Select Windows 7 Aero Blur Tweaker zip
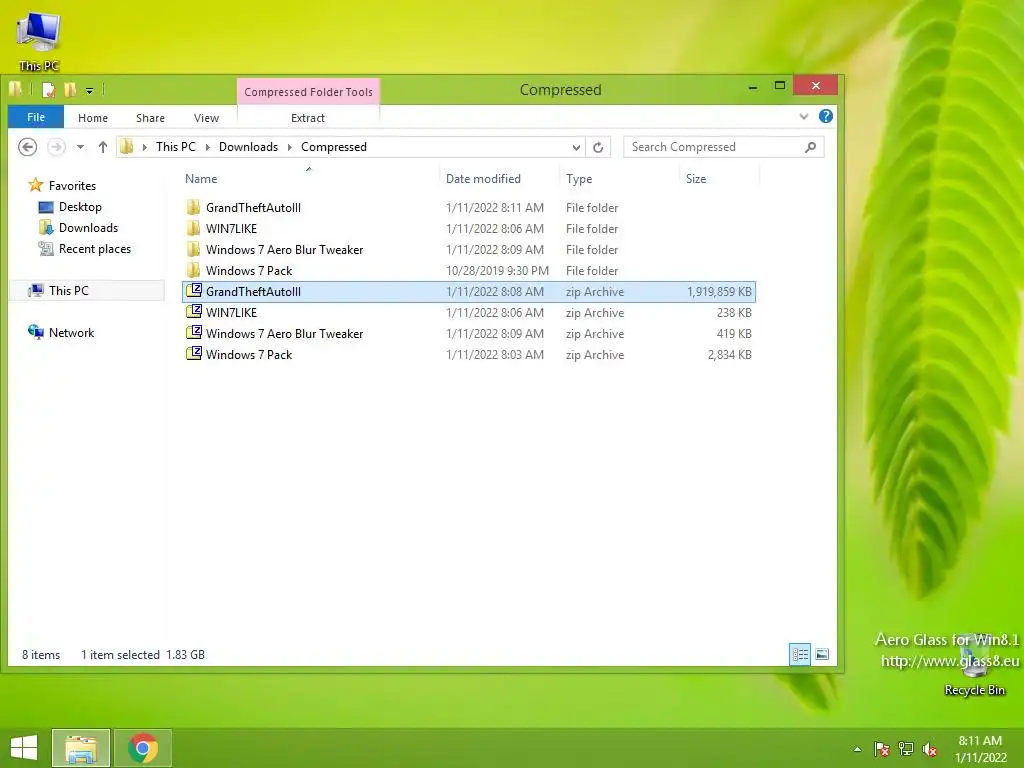 coord(468,334)
